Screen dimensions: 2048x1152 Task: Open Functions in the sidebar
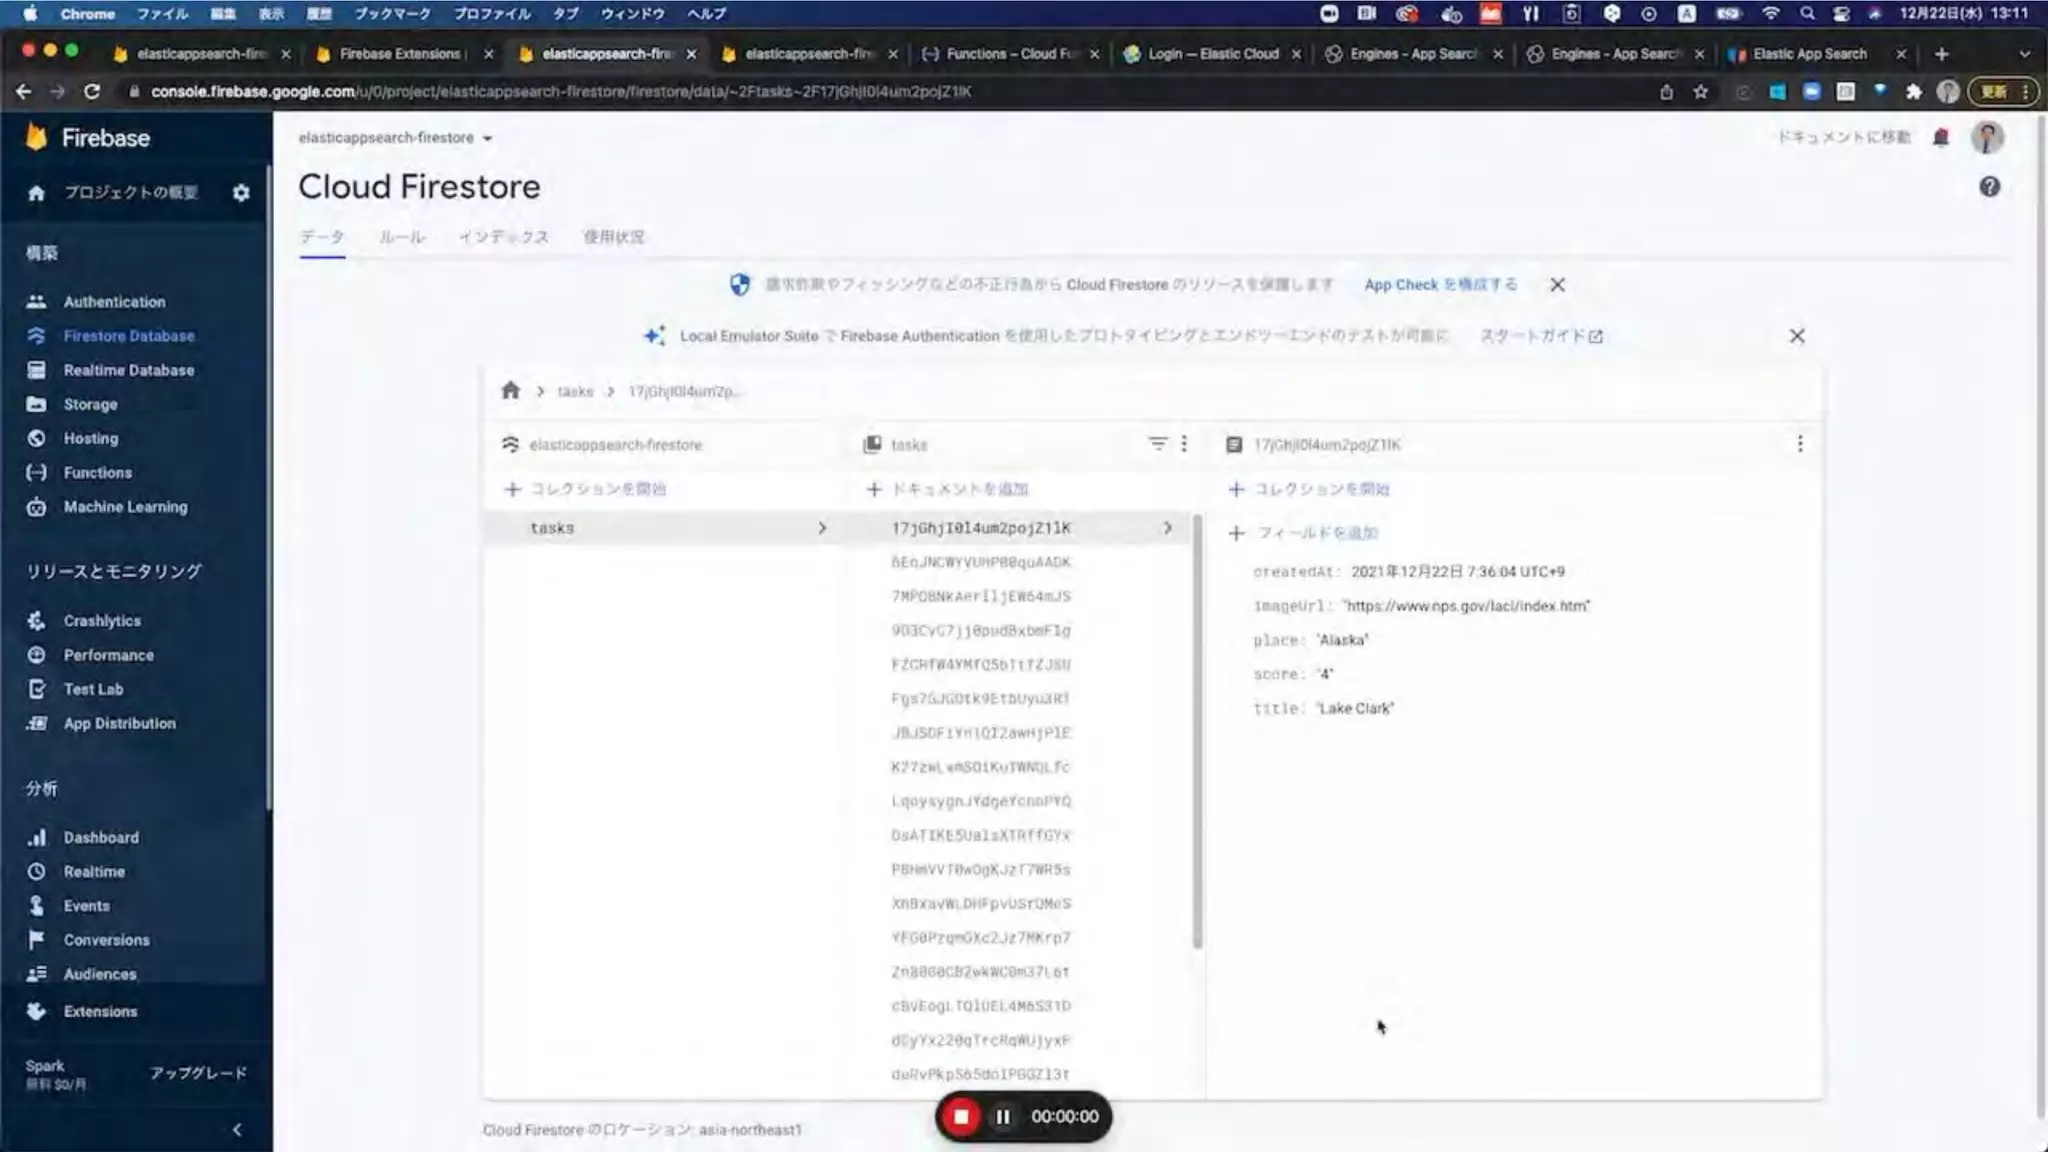(x=97, y=473)
